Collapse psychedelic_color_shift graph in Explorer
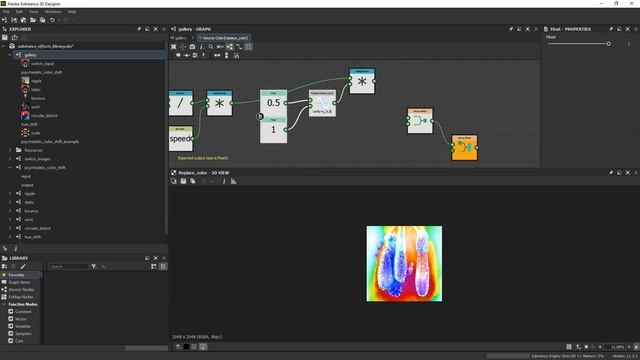 [x=10, y=167]
